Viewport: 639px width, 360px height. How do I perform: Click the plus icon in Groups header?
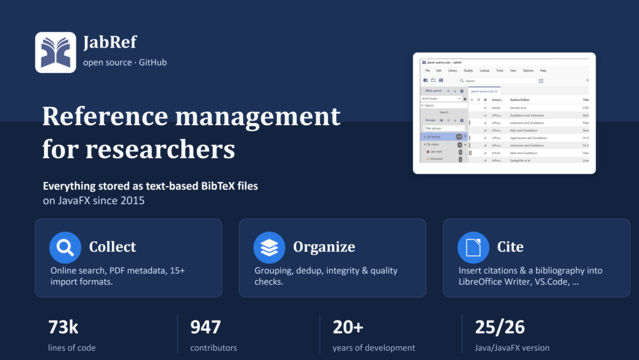(x=448, y=120)
